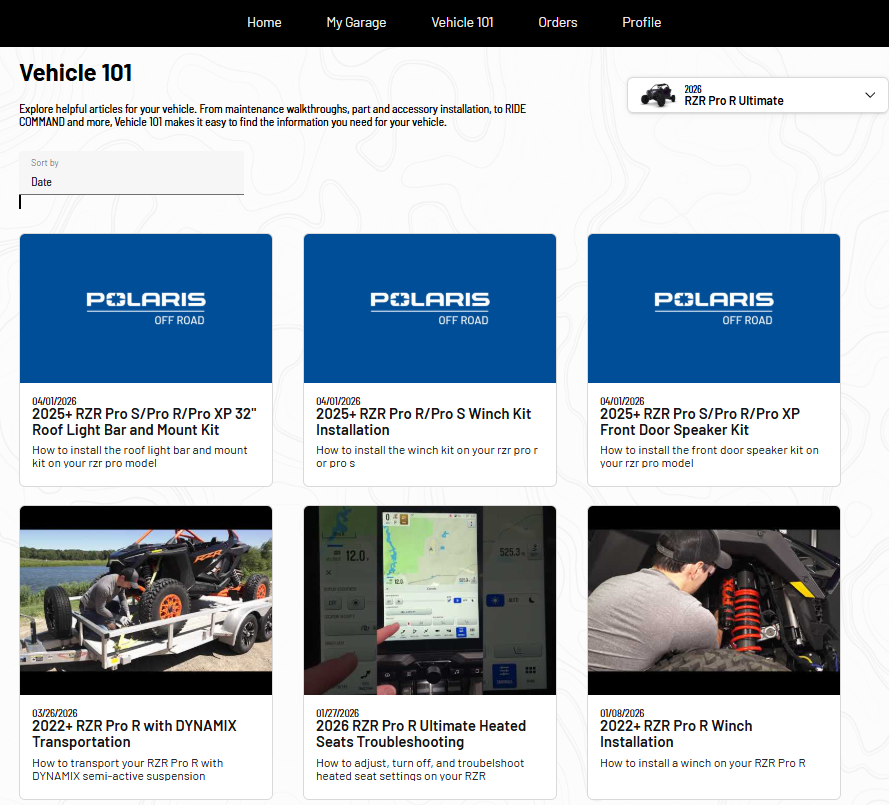Open the Winch Kit Installation card thumbnail

click(x=430, y=308)
